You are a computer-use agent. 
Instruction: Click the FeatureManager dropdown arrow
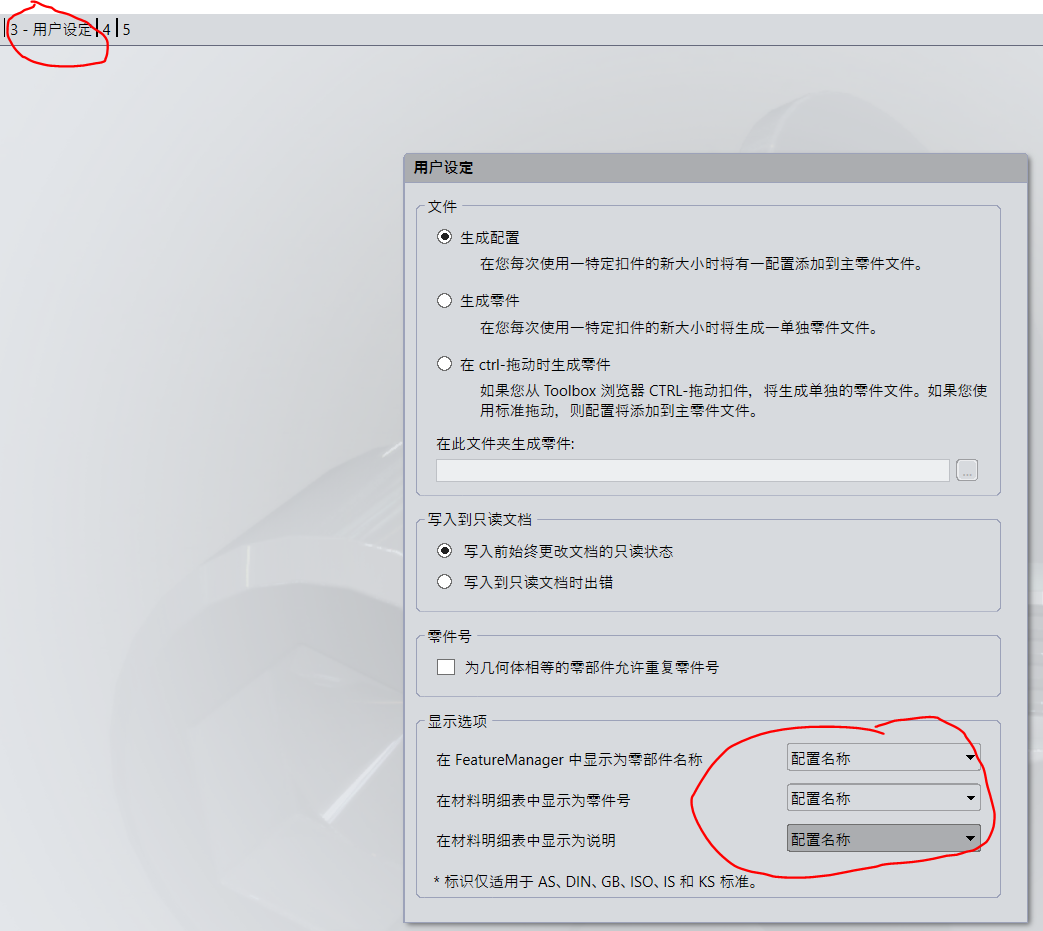970,757
